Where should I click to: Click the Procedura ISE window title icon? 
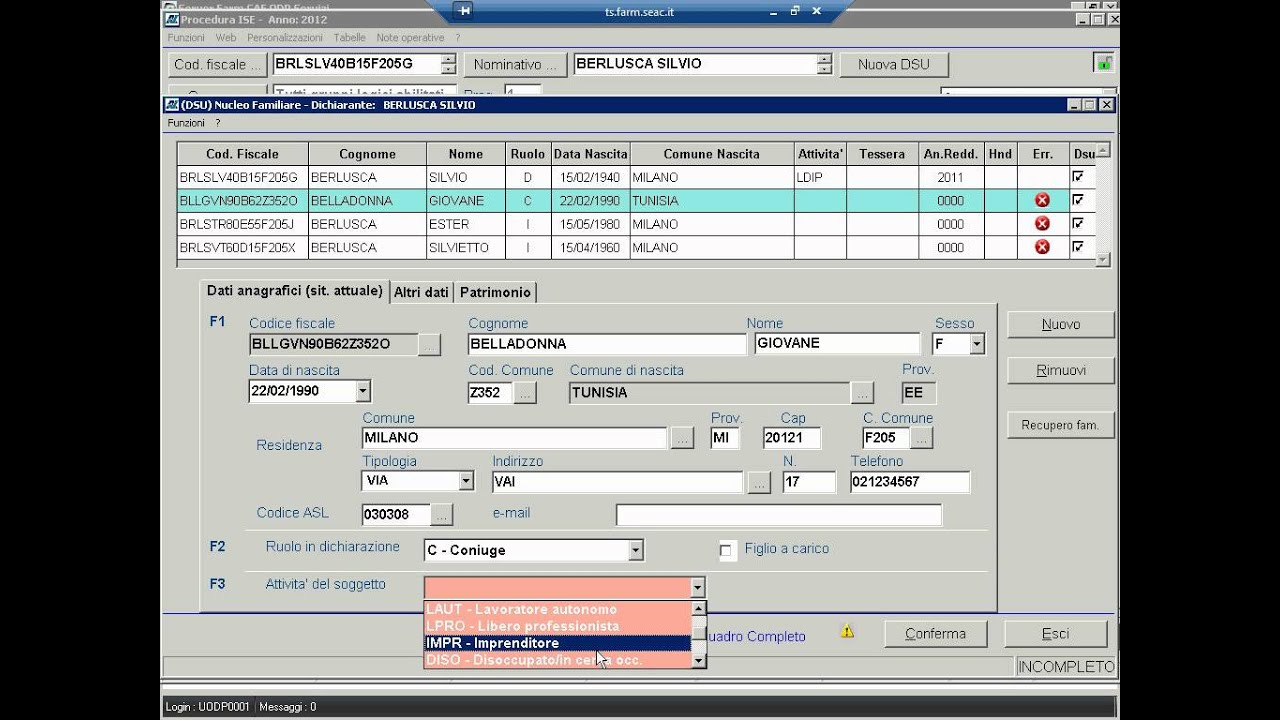171,20
